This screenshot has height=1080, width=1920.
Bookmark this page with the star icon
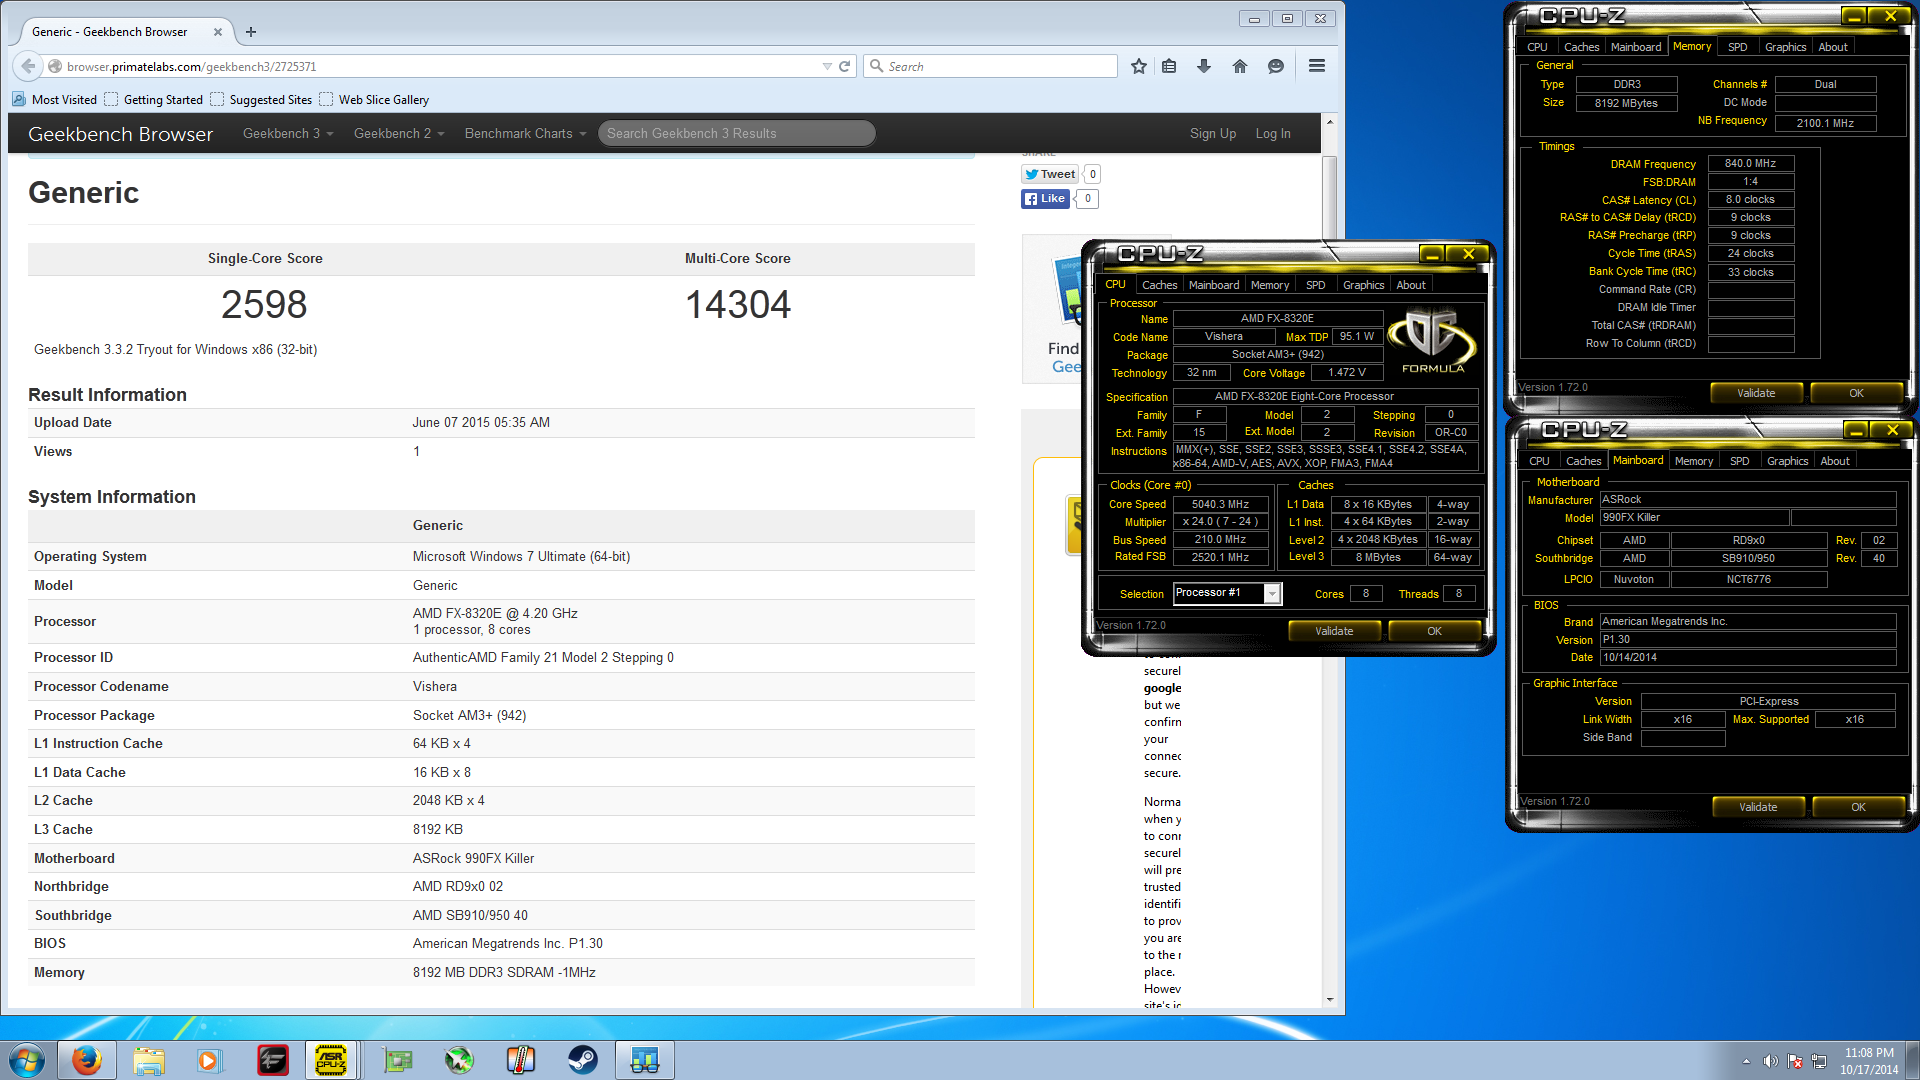point(1139,66)
